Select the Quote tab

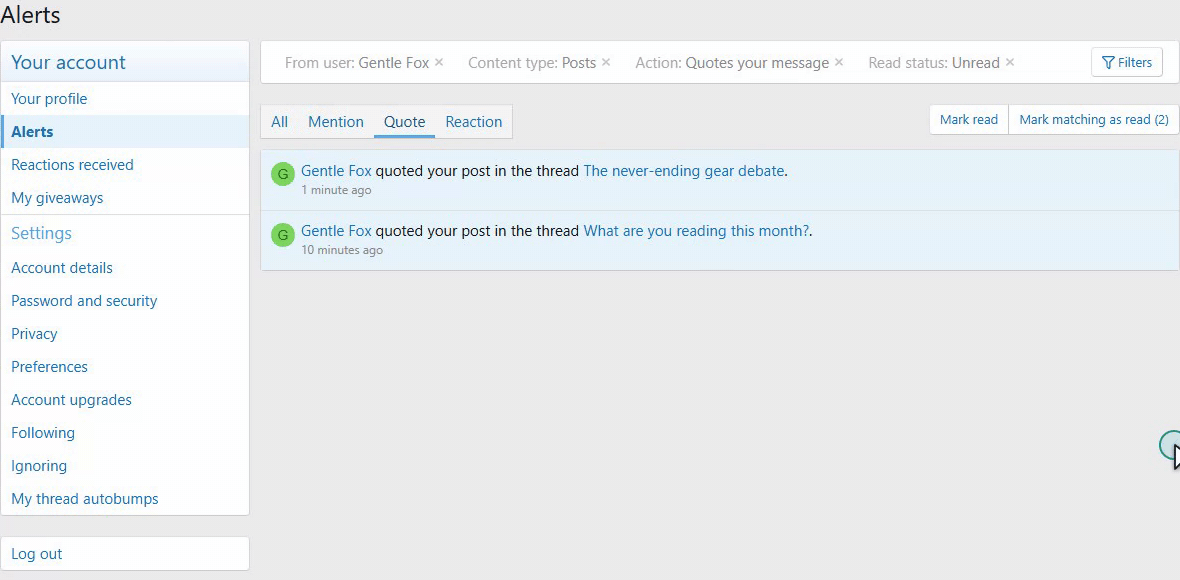(404, 122)
